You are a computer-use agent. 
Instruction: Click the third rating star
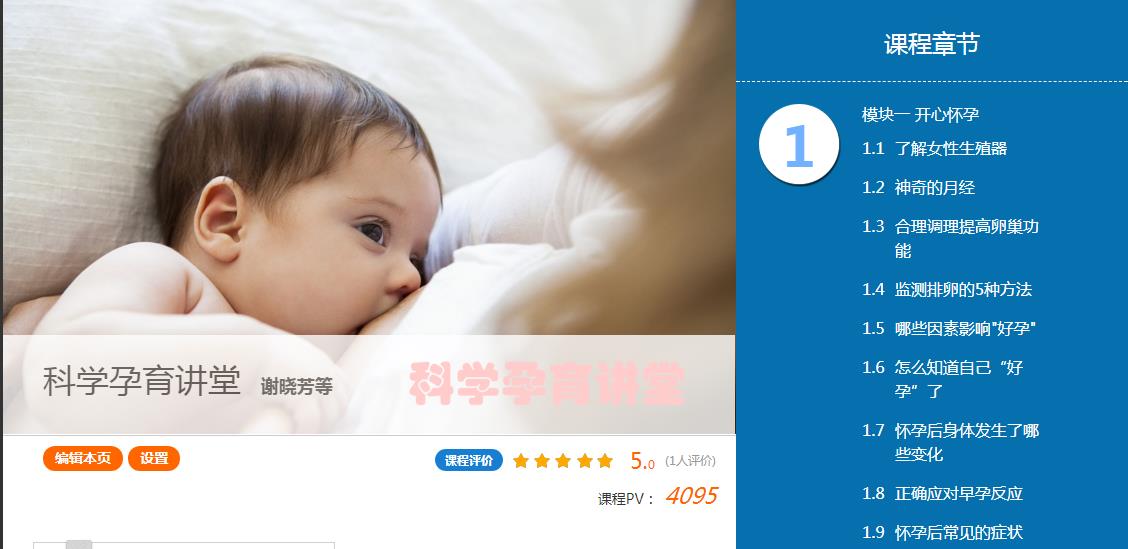pyautogui.click(x=563, y=460)
